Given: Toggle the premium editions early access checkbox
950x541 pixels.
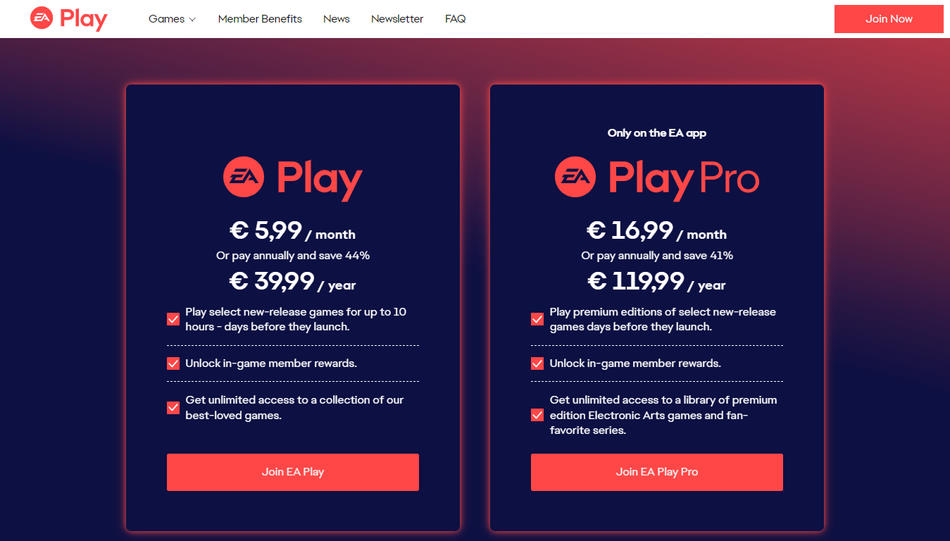Looking at the screenshot, I should click(537, 320).
